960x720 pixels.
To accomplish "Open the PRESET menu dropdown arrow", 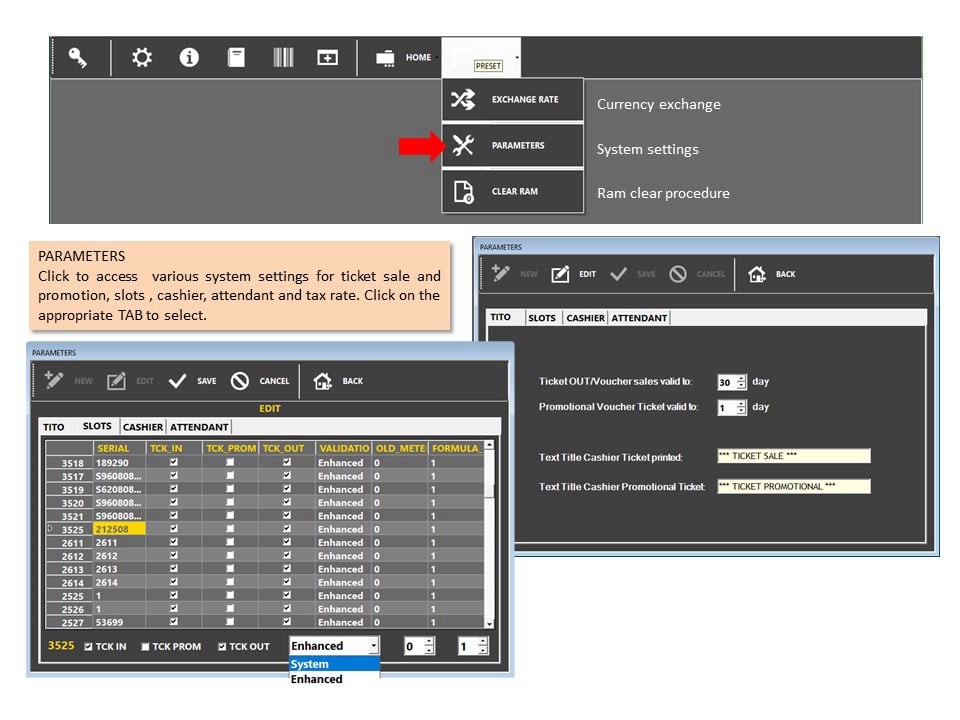I will [x=517, y=58].
